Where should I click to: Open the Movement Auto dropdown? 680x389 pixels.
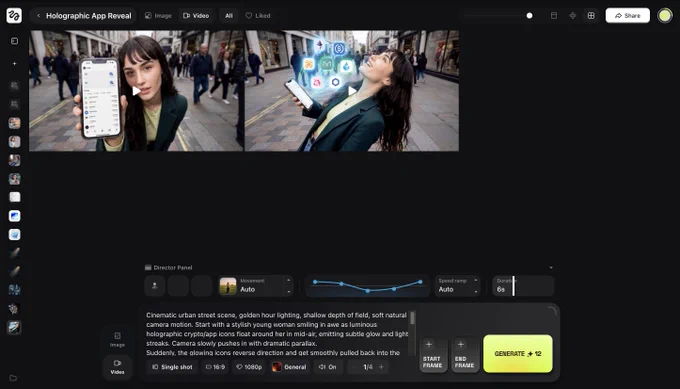point(256,286)
